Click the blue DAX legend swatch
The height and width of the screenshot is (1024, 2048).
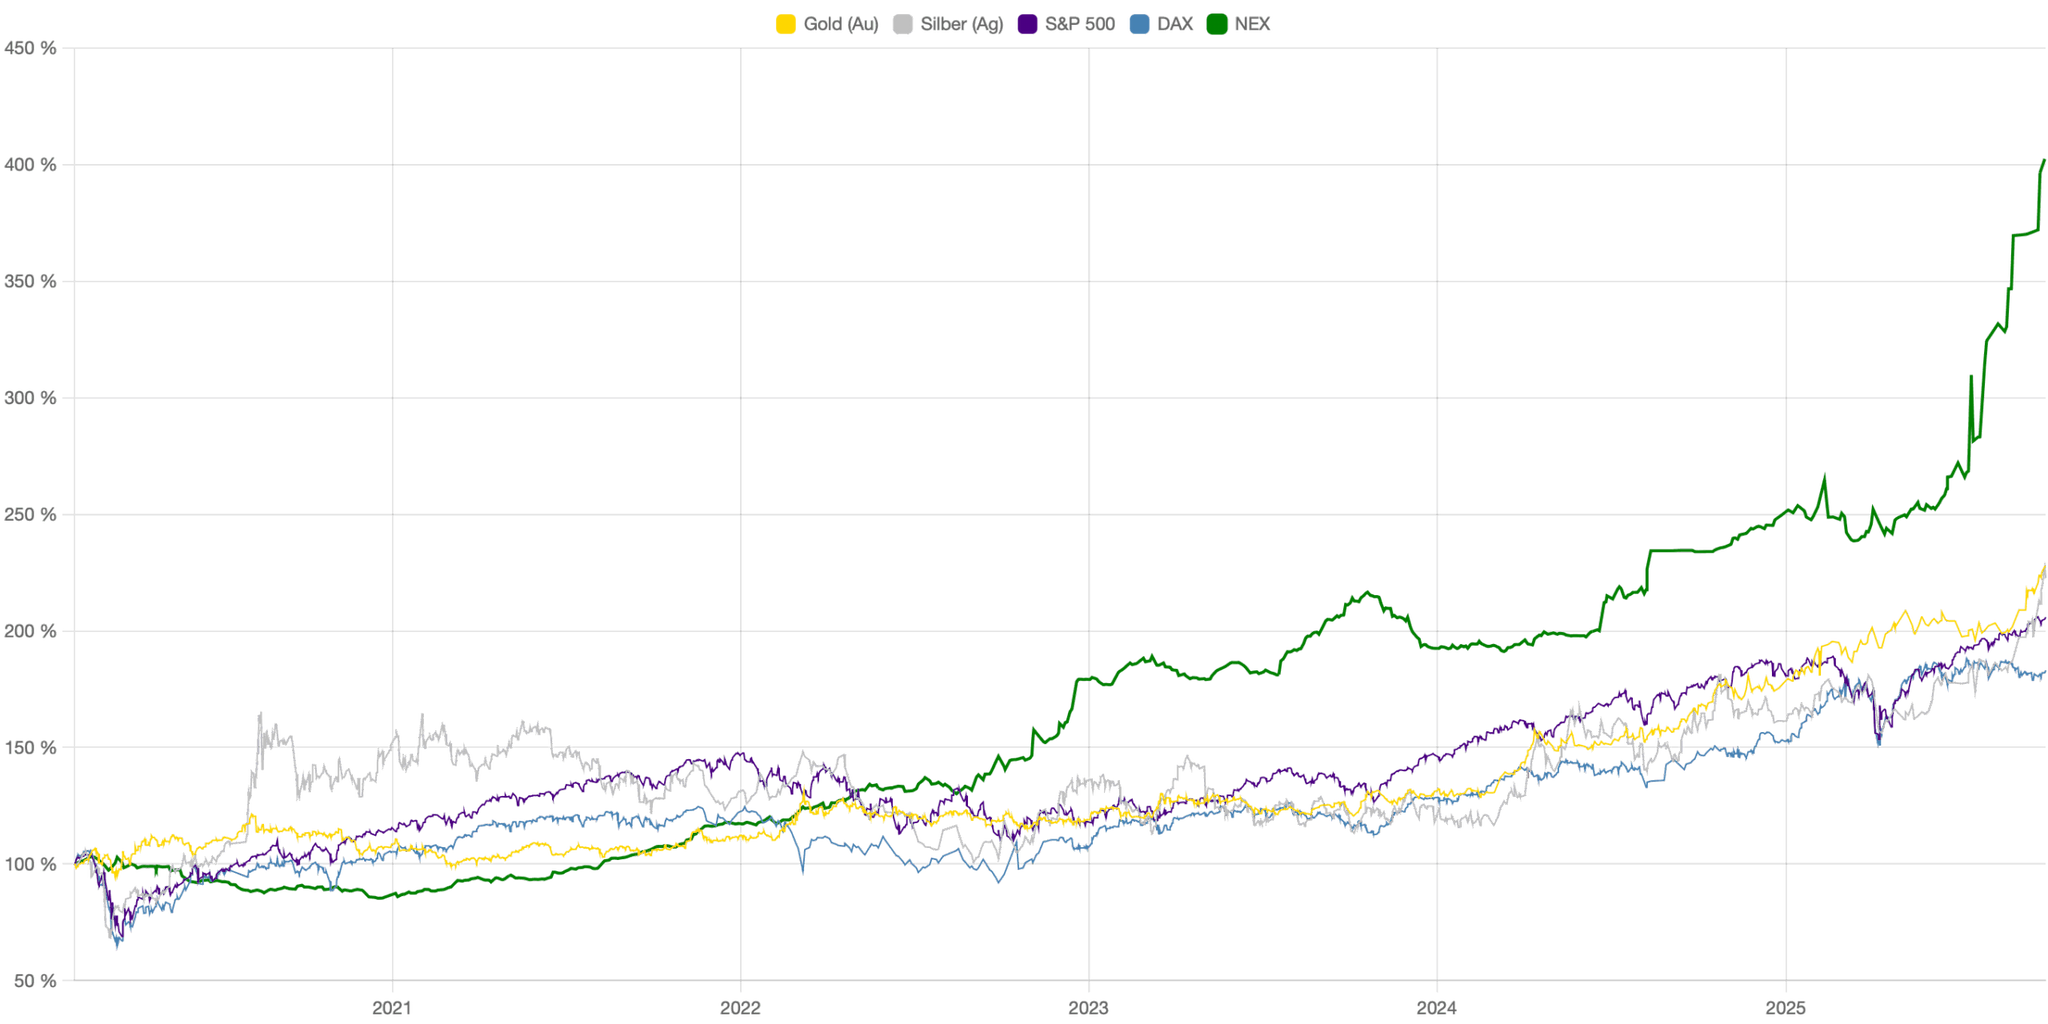click(x=1139, y=24)
